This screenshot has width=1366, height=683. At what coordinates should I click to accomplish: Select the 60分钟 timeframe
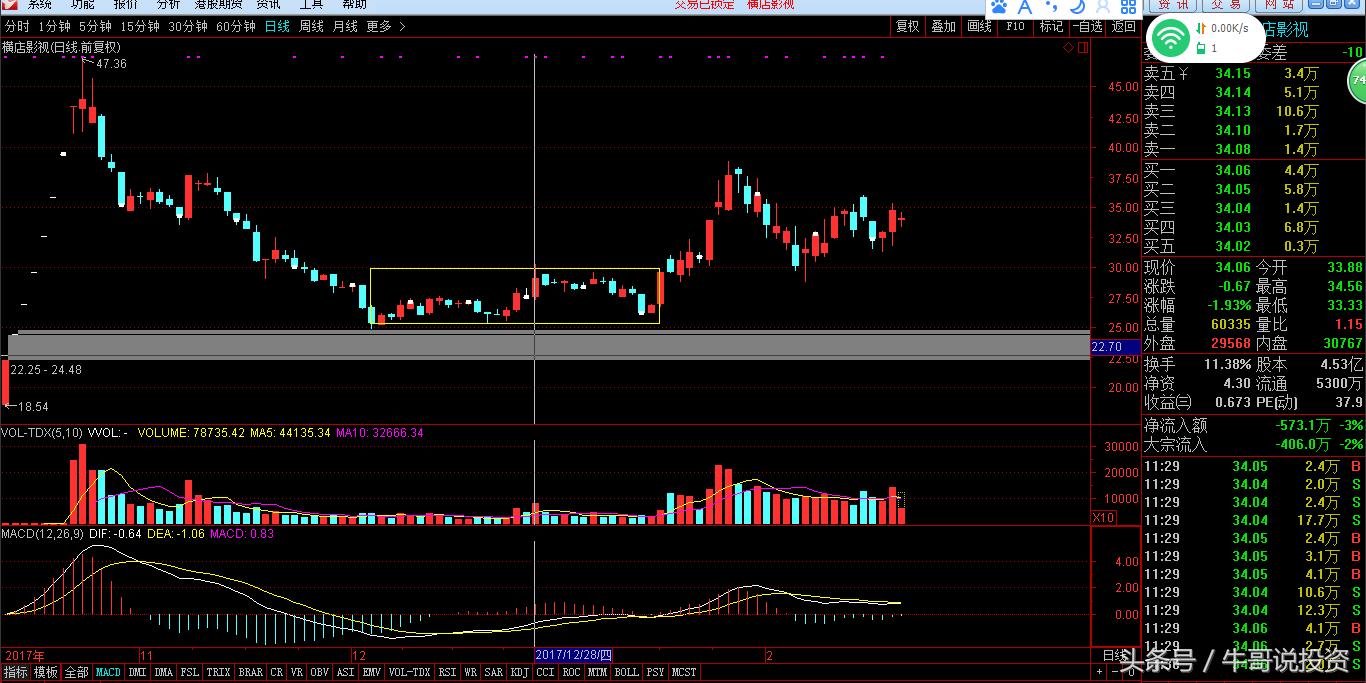[236, 26]
